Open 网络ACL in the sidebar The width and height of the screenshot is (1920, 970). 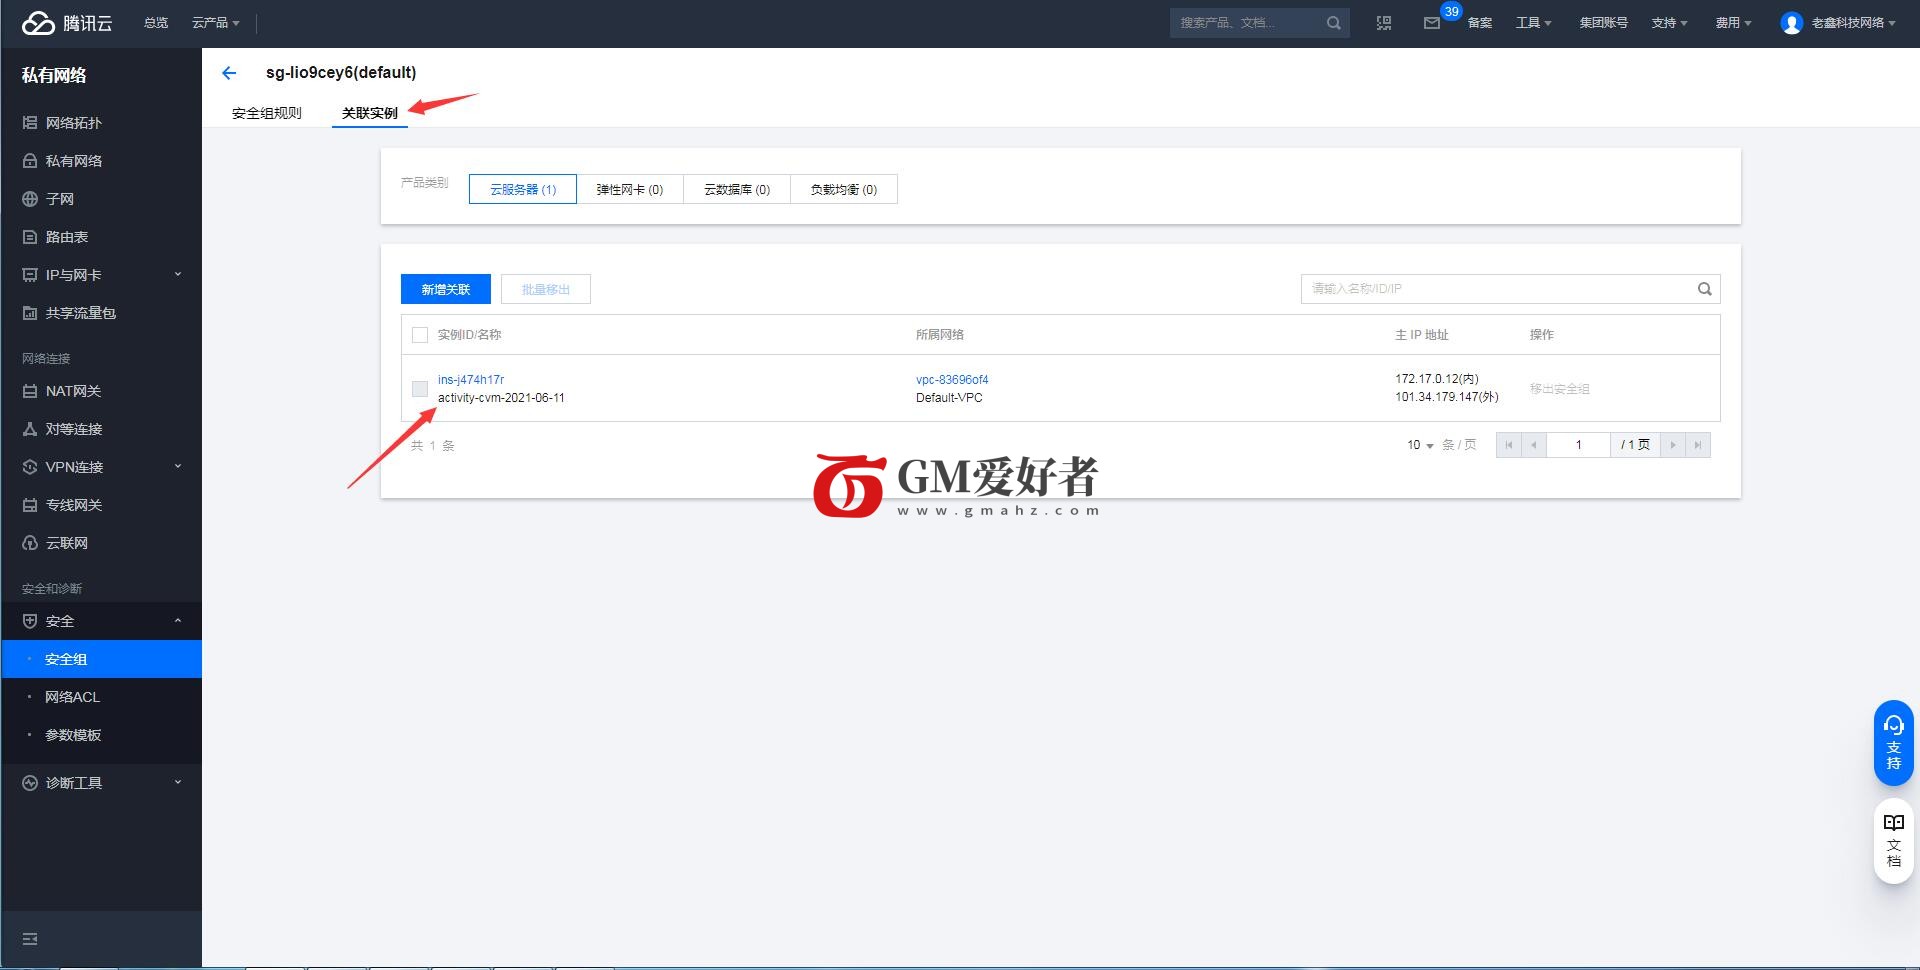[x=72, y=697]
